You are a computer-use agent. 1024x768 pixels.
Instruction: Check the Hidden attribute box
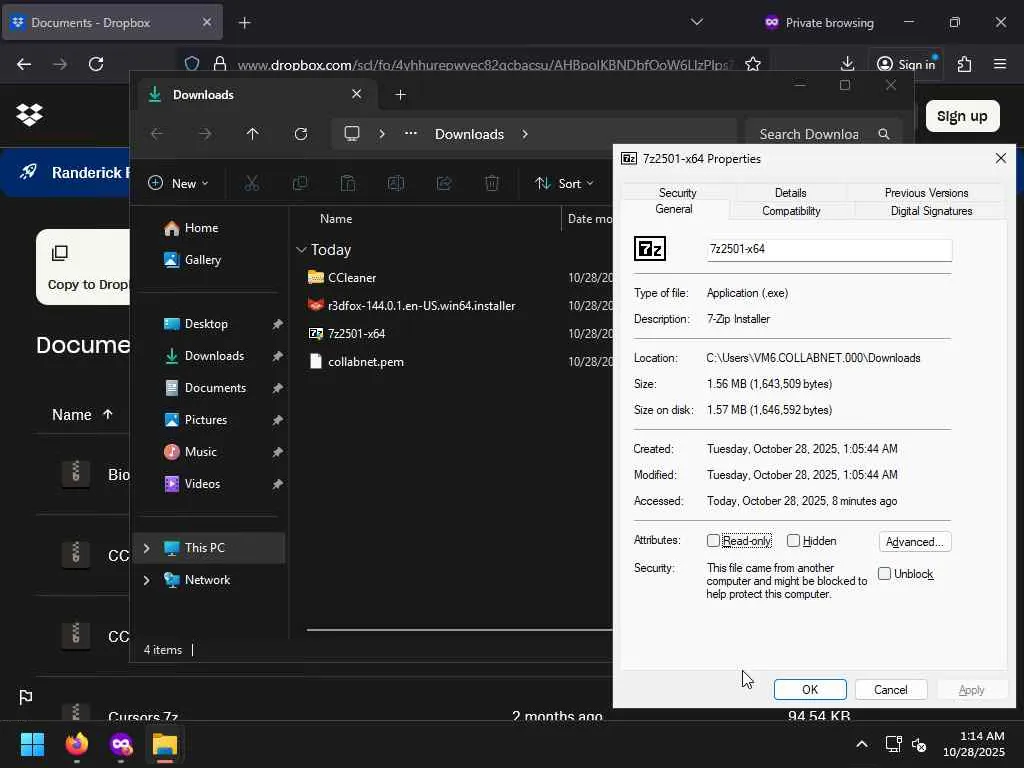793,541
